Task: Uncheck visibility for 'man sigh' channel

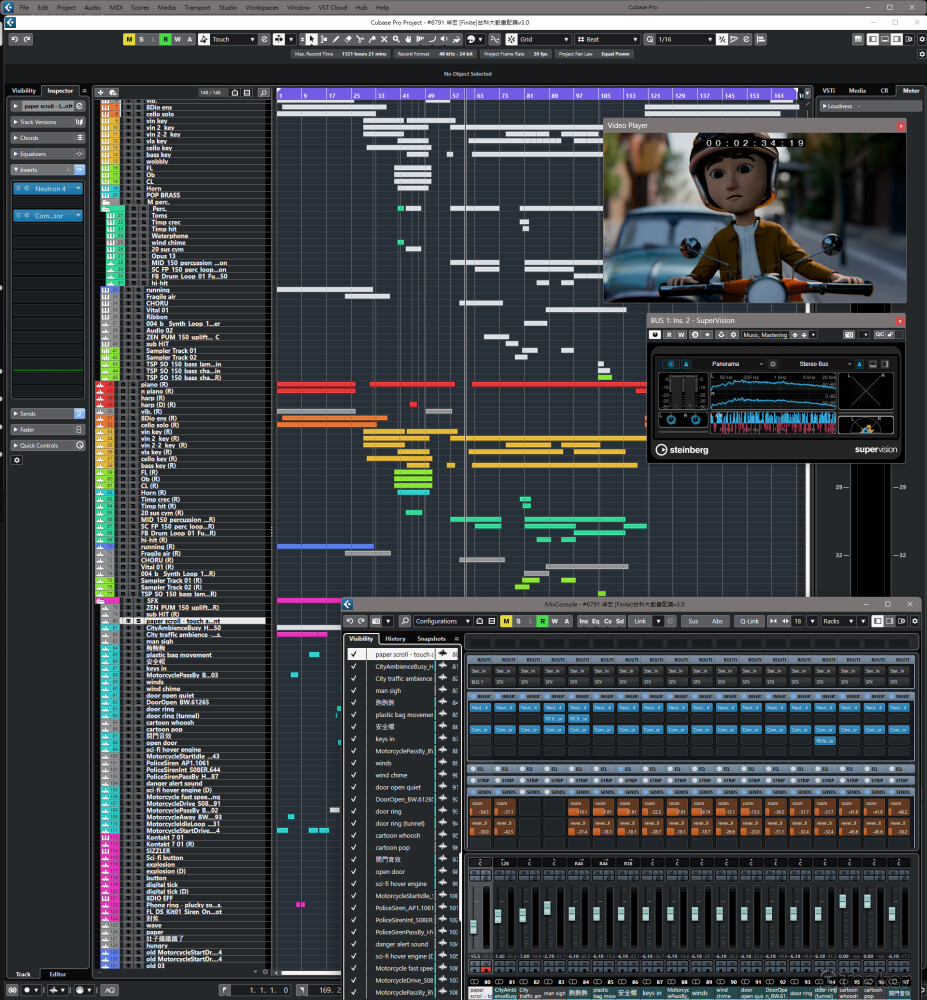Action: click(354, 691)
